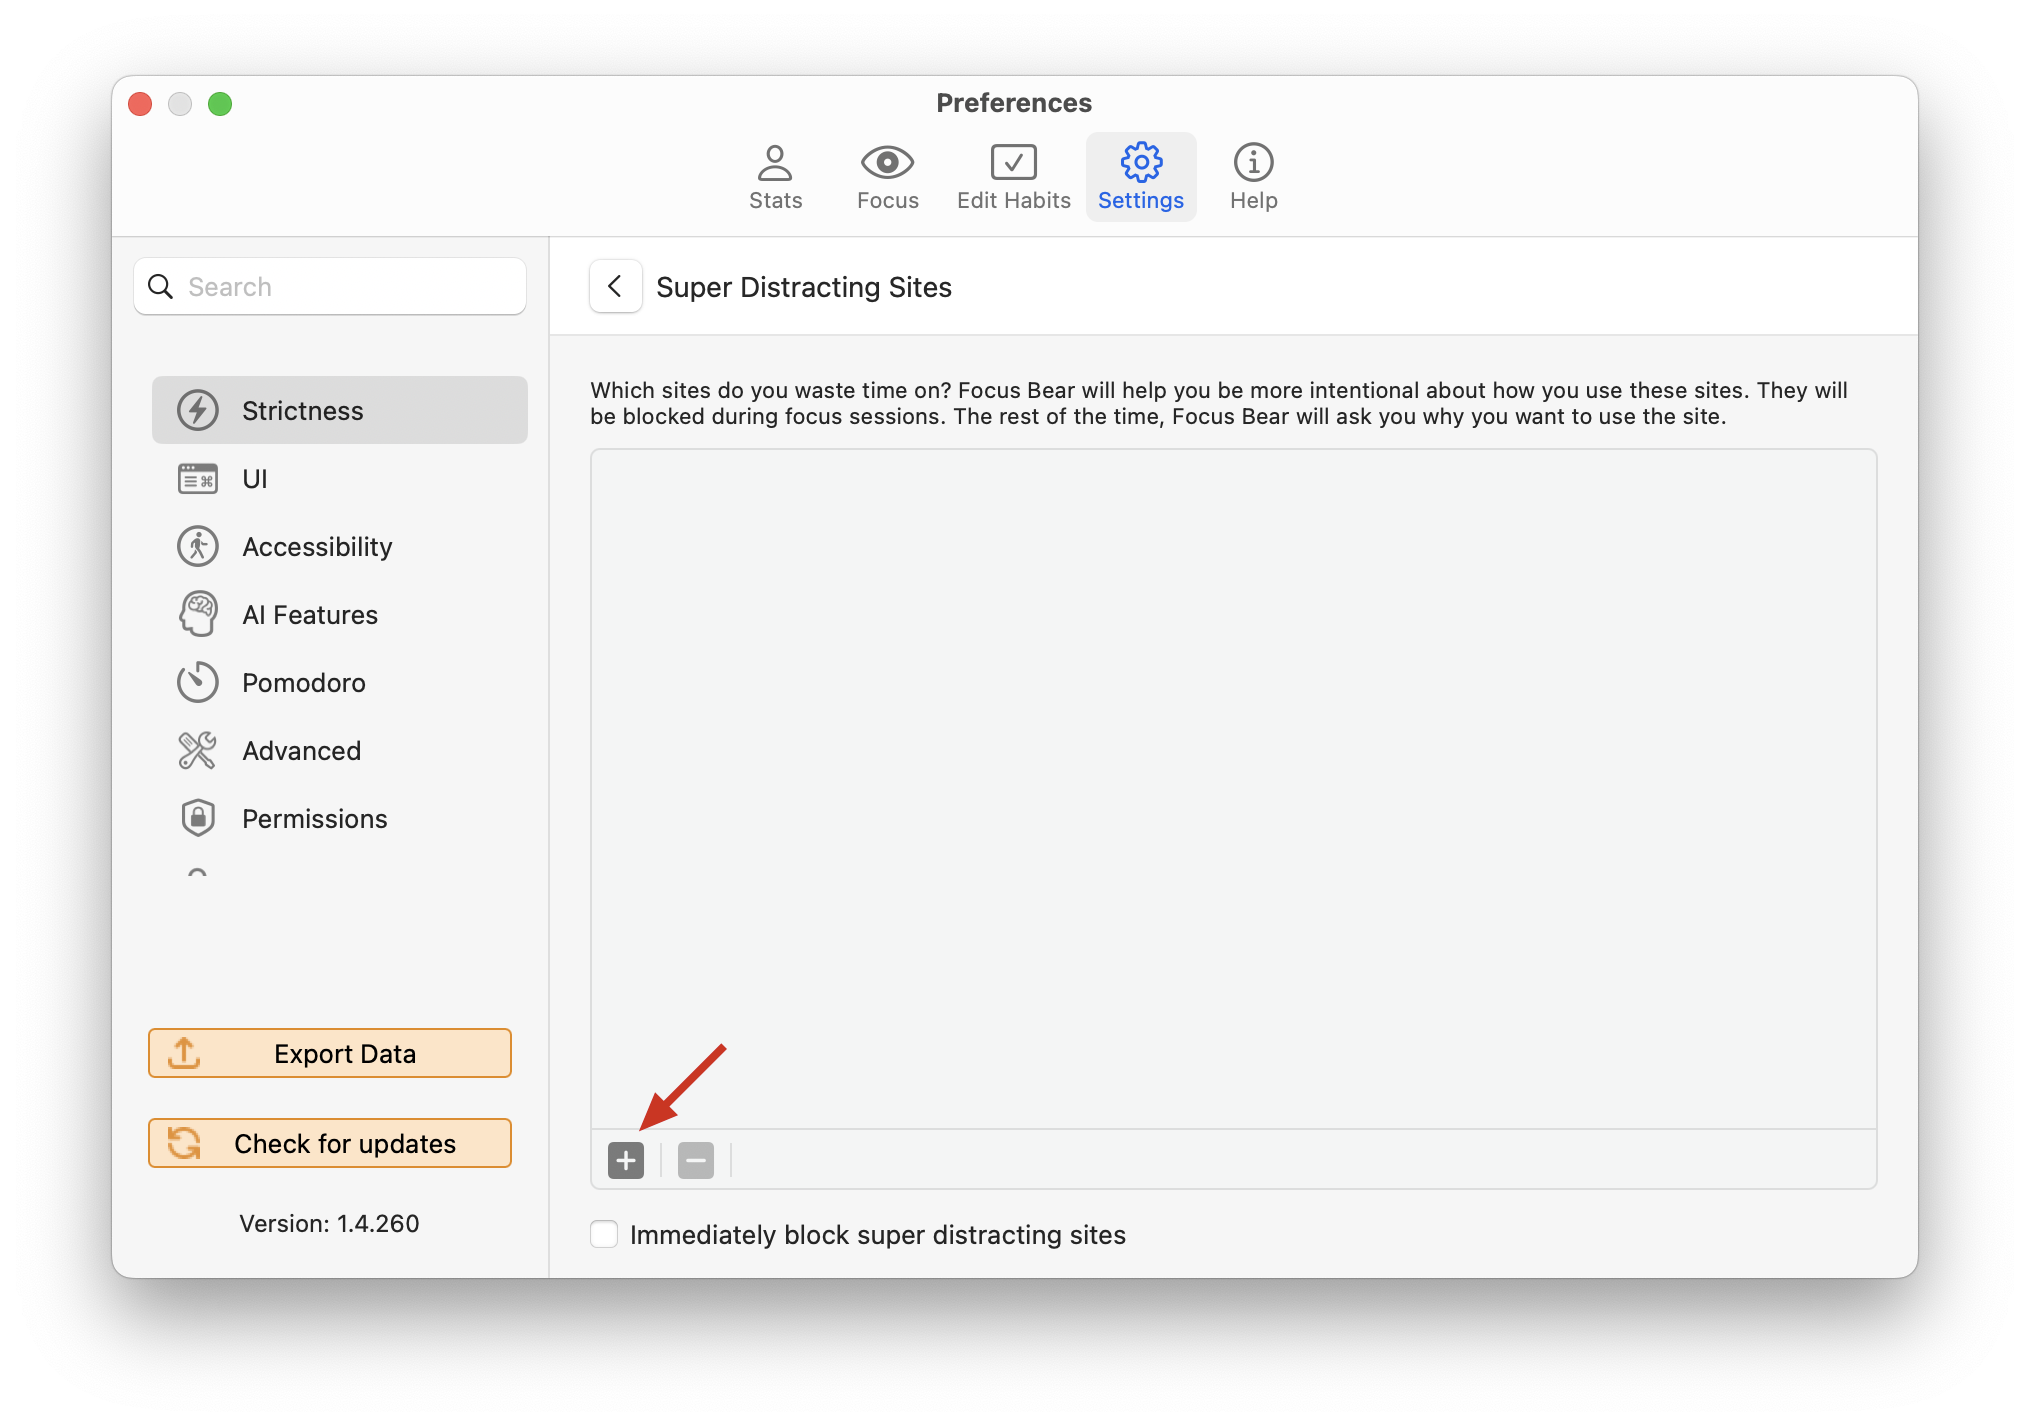The width and height of the screenshot is (2030, 1426).
Task: Click the magnifying glass search icon
Action: point(160,287)
